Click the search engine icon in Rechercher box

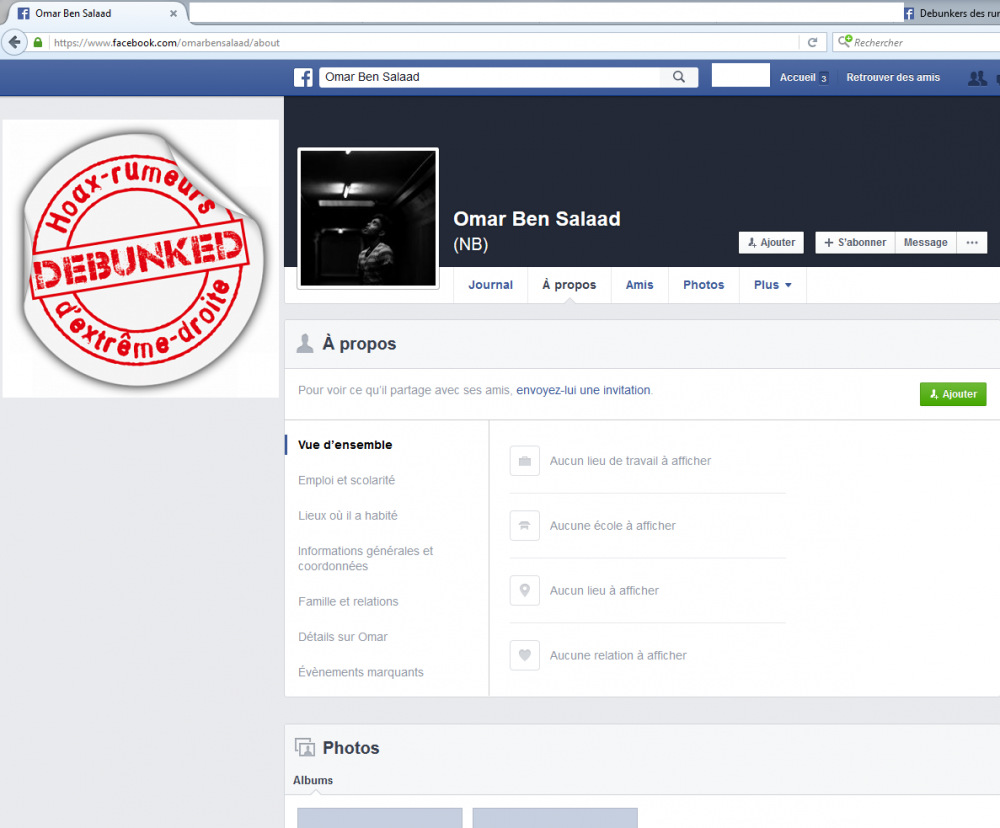(x=844, y=41)
